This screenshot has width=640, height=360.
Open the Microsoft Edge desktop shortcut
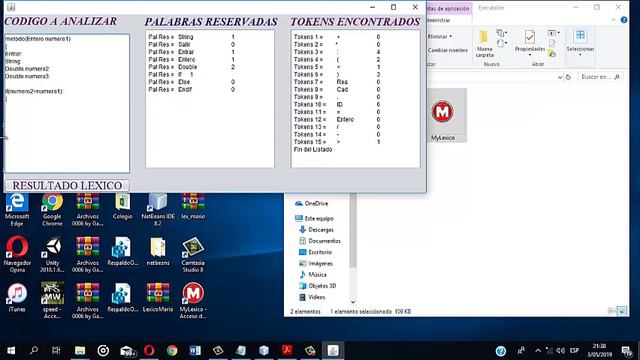[17, 210]
